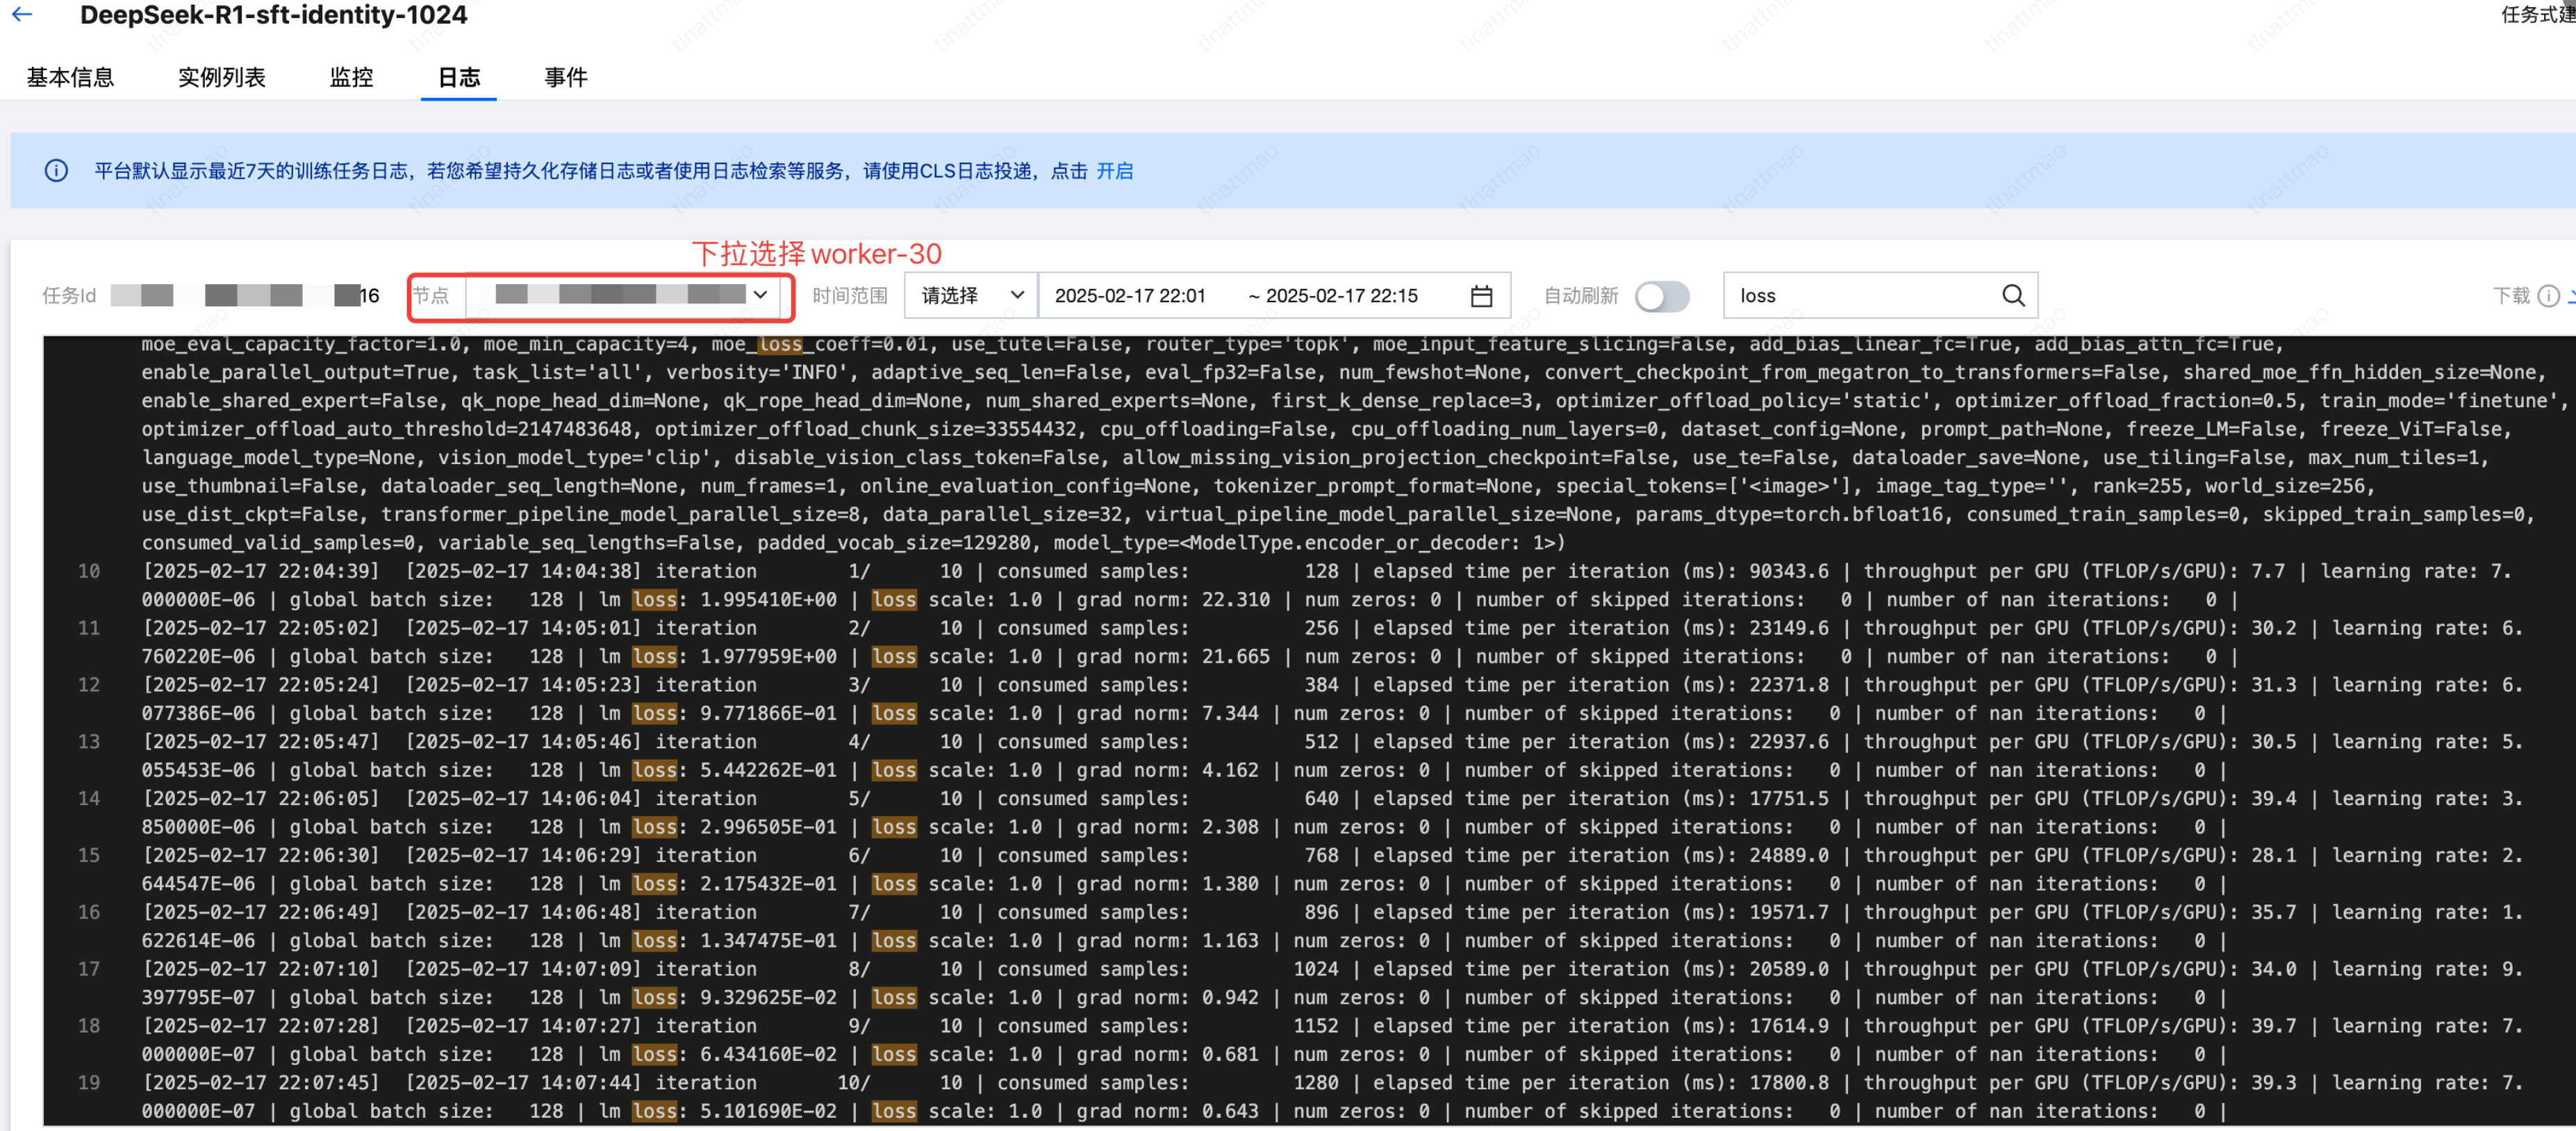Viewport: 2576px width, 1131px height.
Task: Click log line number 11
Action: click(89, 628)
